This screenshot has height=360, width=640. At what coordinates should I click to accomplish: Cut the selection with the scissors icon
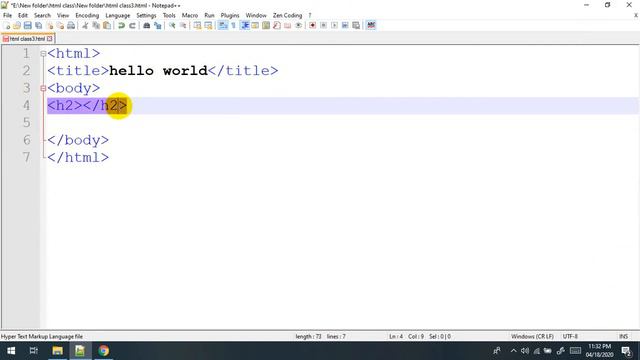(x=85, y=25)
